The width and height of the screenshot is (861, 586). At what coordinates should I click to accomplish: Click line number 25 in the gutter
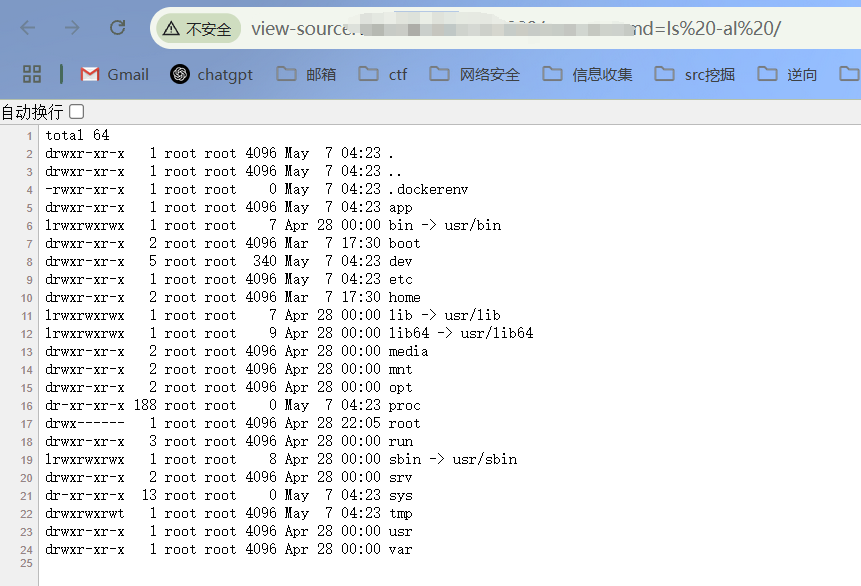click(26, 563)
